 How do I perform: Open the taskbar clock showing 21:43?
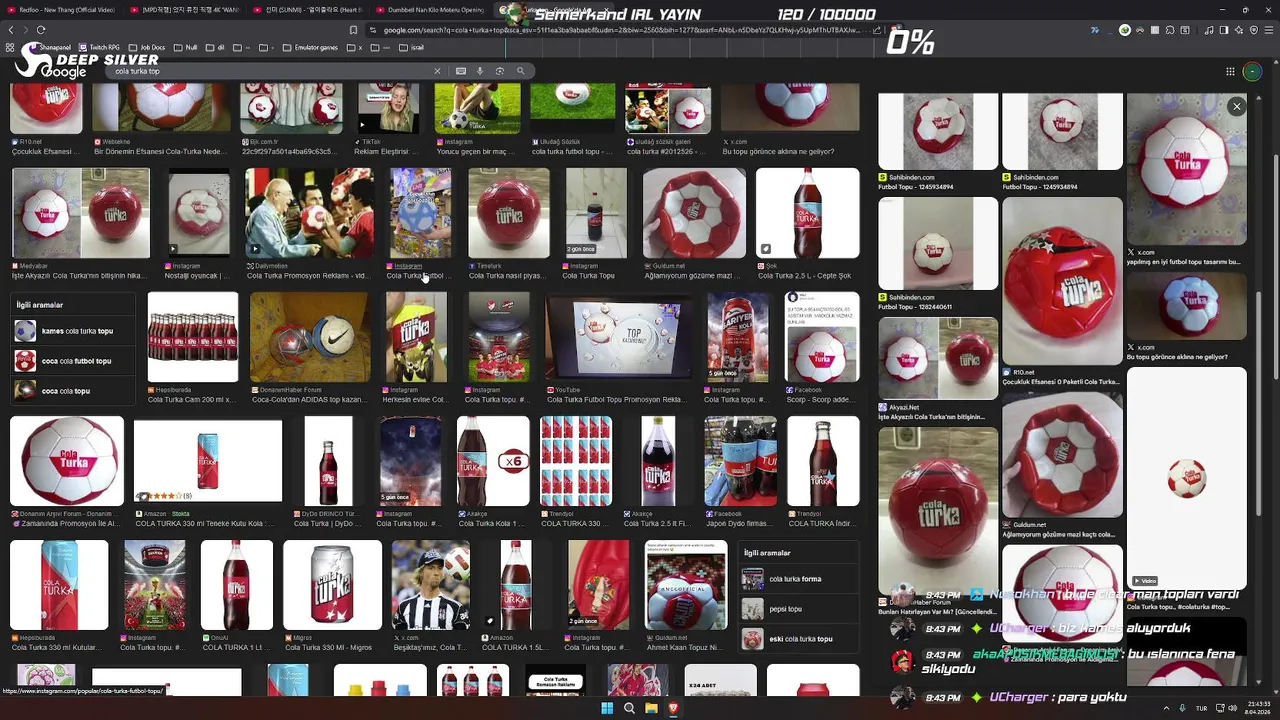coord(1258,708)
